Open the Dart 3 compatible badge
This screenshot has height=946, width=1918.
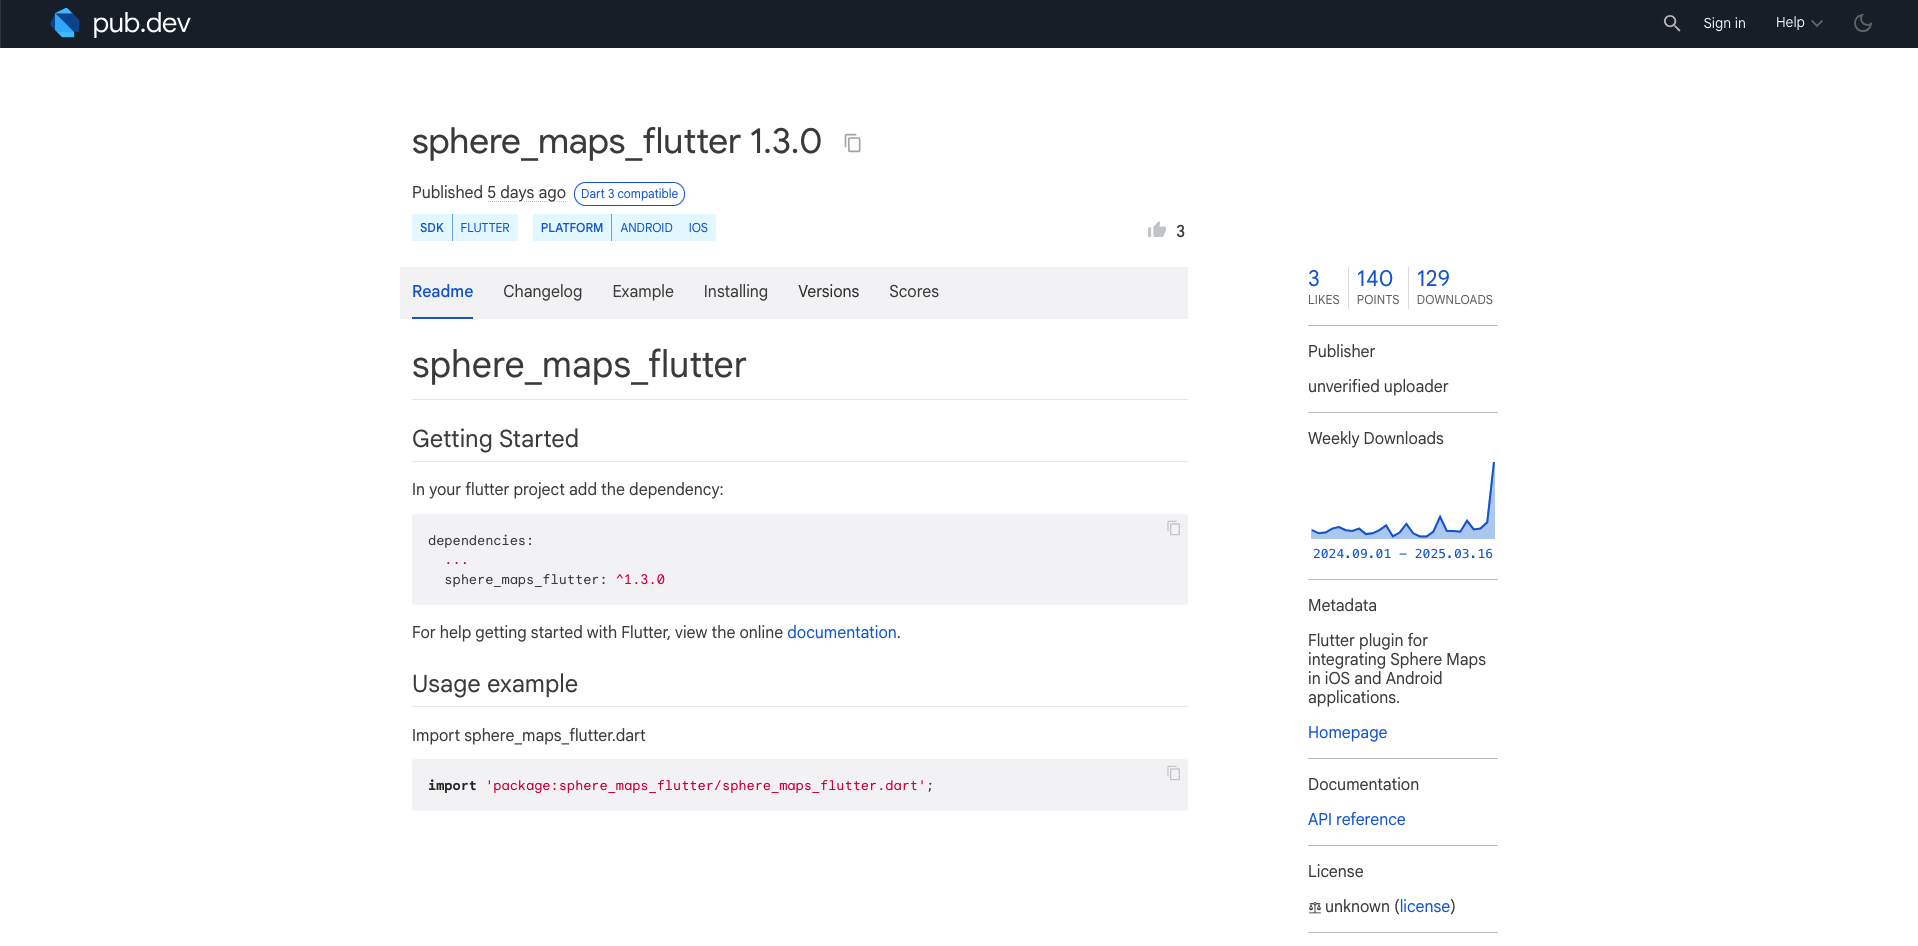(x=629, y=193)
